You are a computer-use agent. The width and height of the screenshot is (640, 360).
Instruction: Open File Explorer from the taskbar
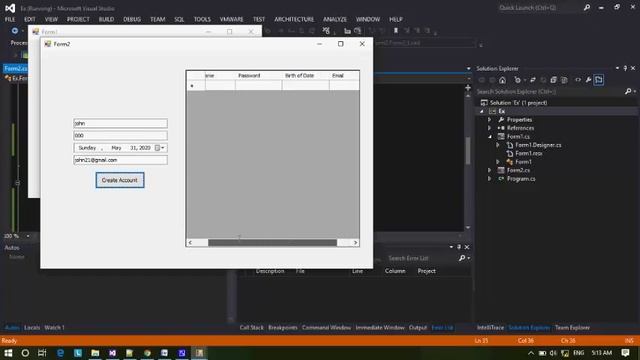(95, 353)
